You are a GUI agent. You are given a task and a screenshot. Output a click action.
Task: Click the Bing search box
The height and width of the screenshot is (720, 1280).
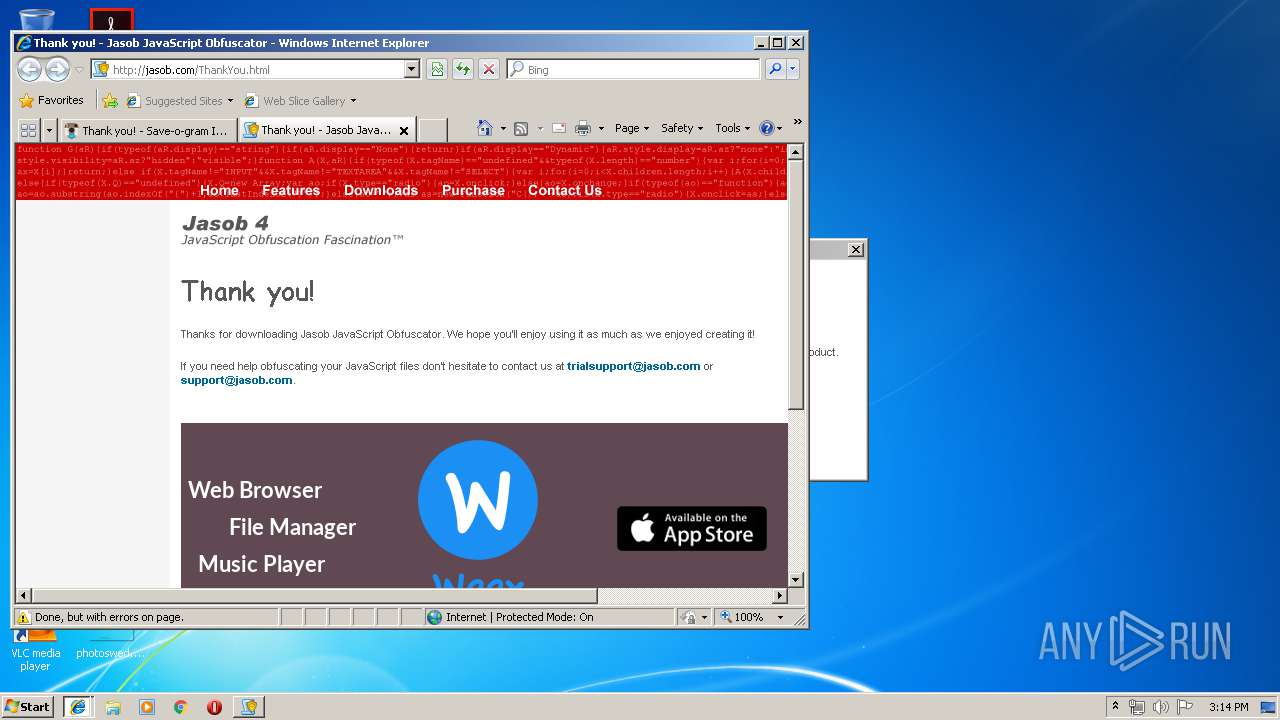pos(633,69)
